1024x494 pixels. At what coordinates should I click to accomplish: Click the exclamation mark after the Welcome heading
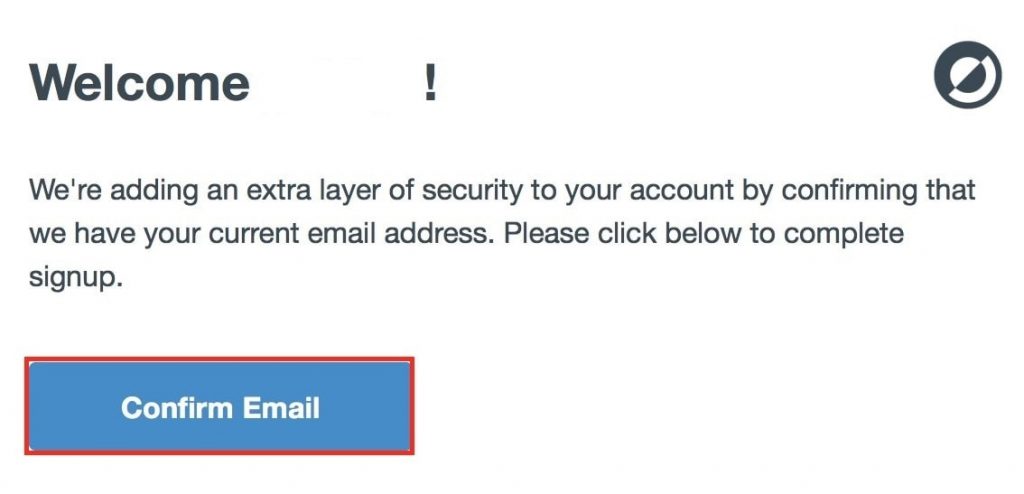430,83
